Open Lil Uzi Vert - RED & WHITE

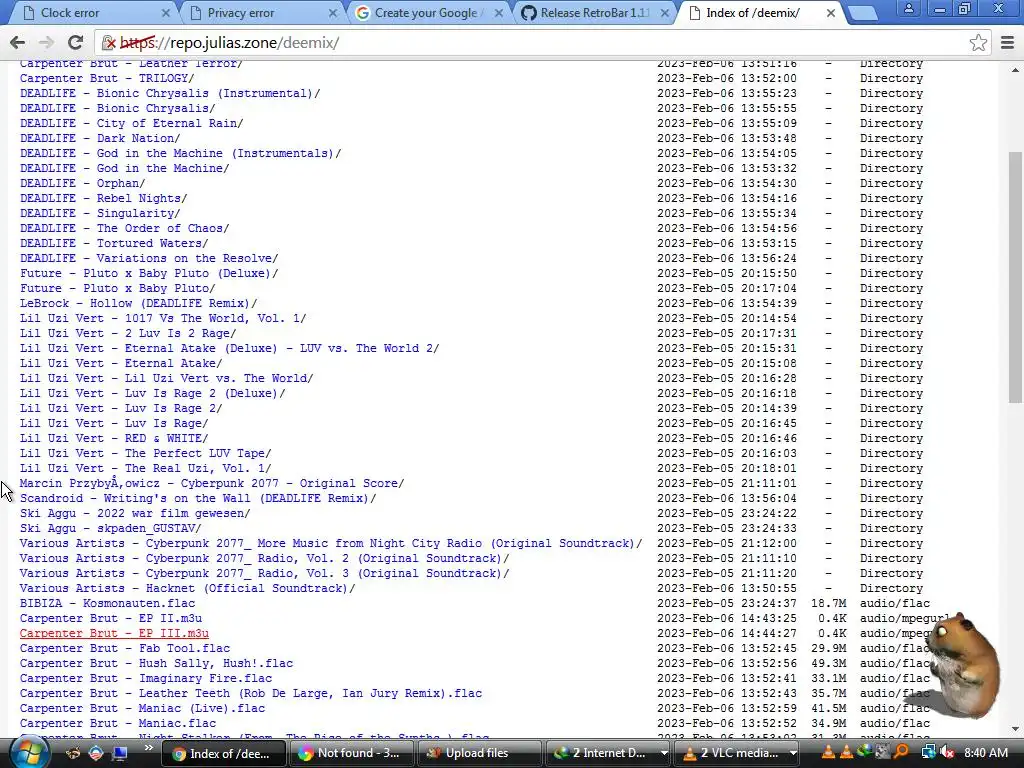click(114, 439)
